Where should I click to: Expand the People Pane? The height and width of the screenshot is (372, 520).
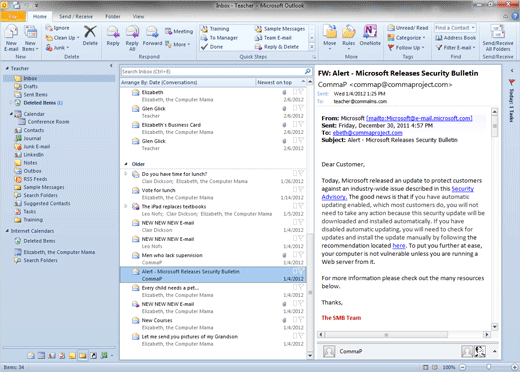[x=494, y=351]
